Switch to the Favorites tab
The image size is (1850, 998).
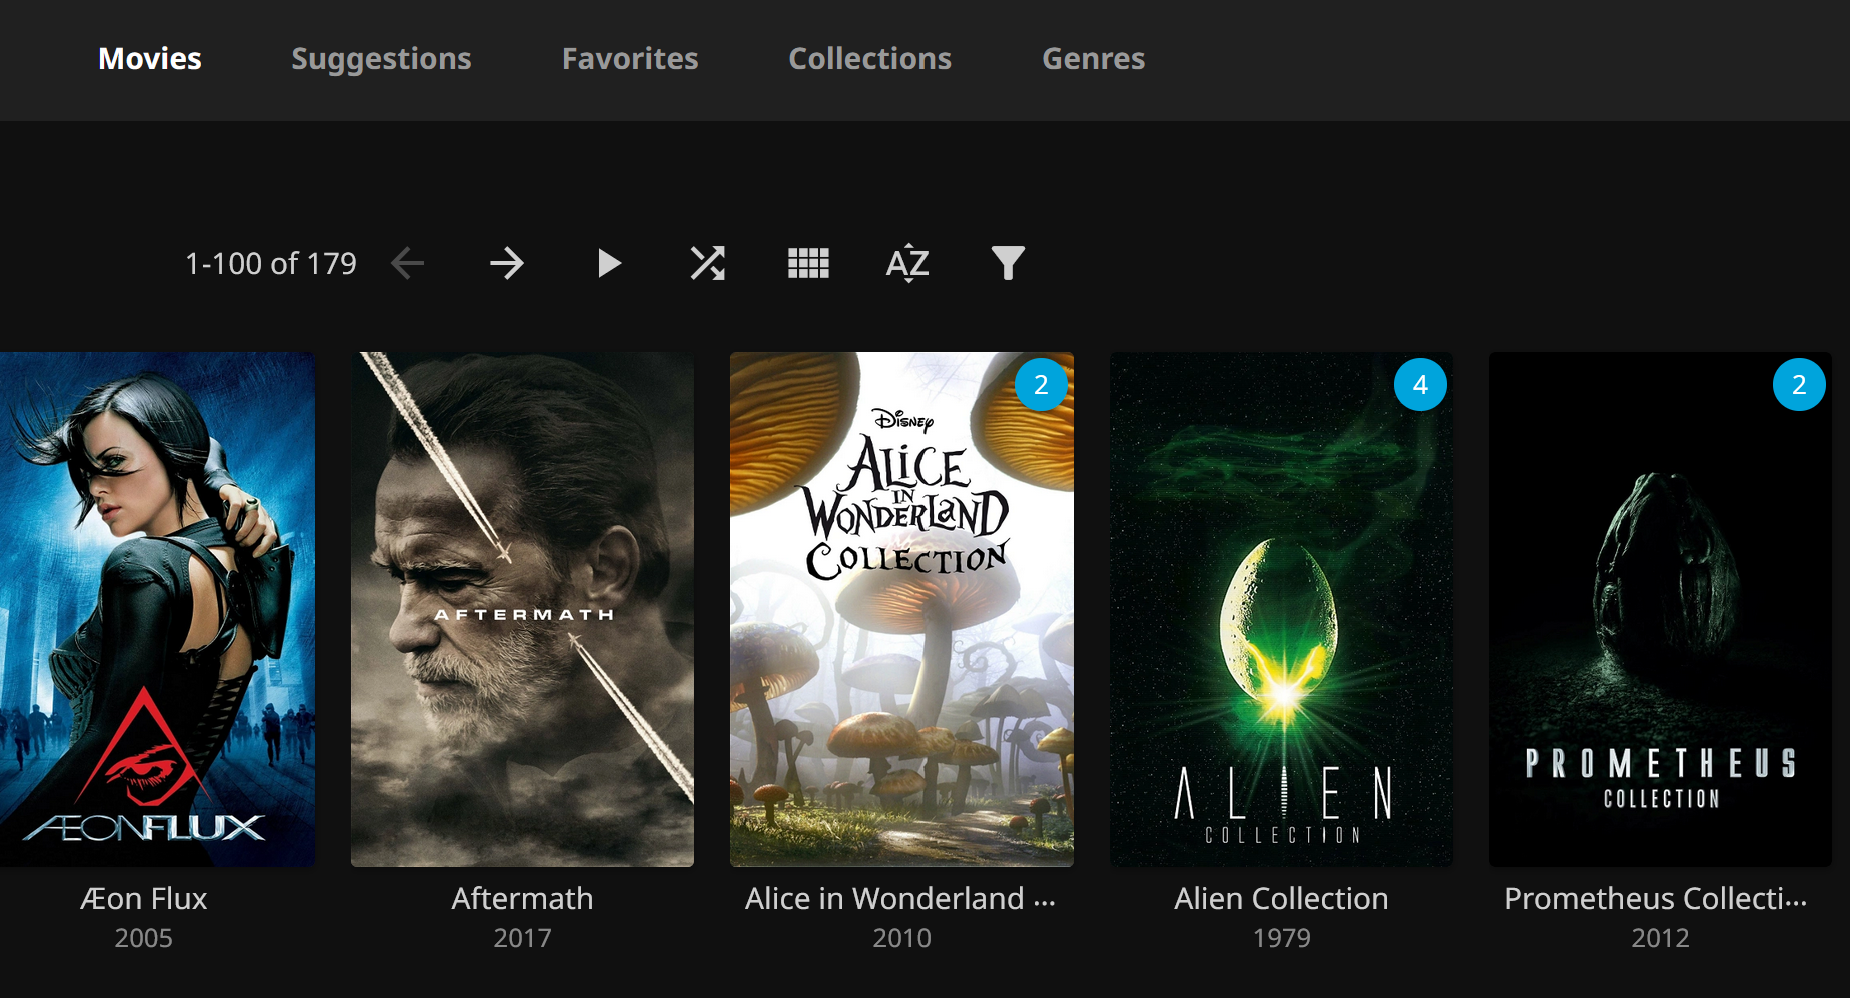tap(630, 59)
